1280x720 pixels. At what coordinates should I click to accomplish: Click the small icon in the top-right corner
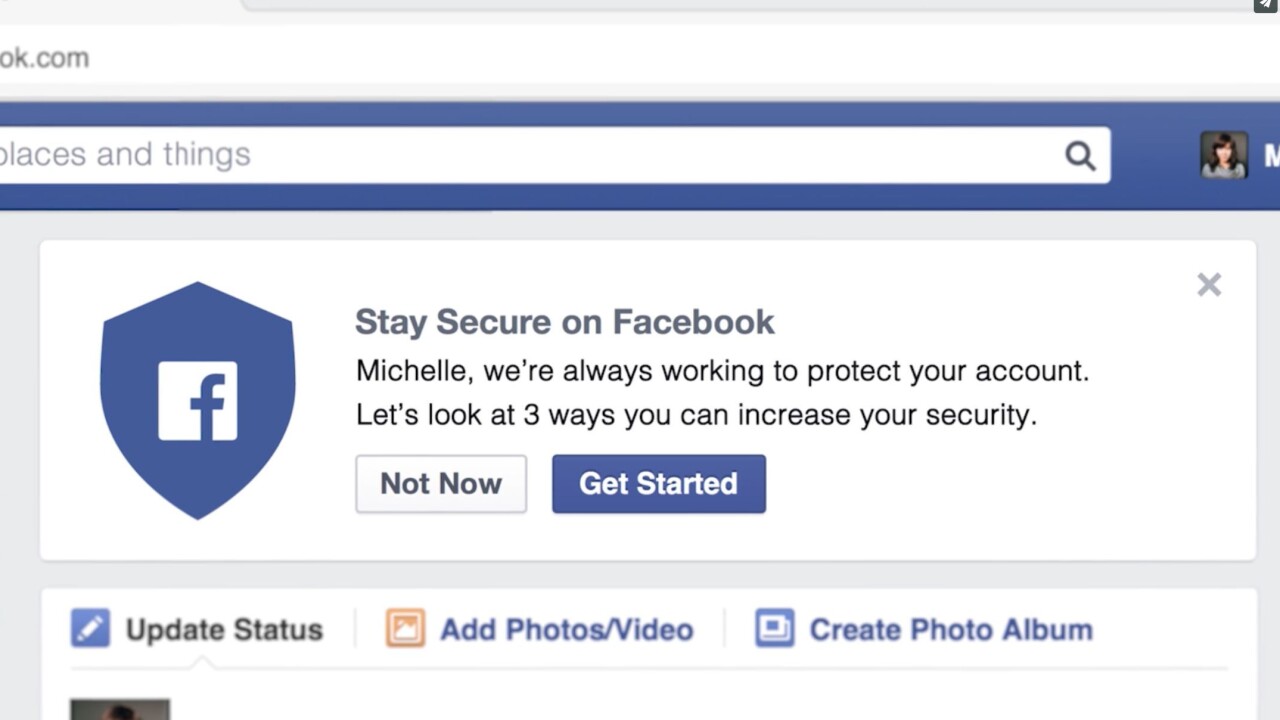(x=1266, y=5)
